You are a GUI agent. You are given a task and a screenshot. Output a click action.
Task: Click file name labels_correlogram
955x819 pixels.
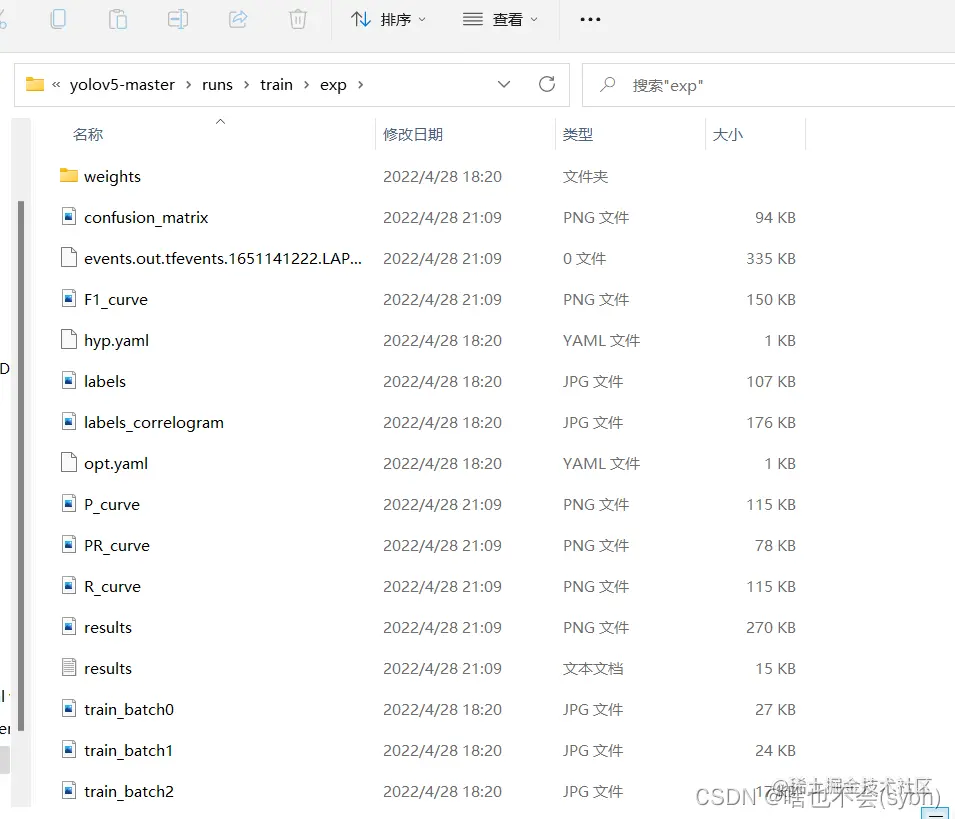[153, 423]
